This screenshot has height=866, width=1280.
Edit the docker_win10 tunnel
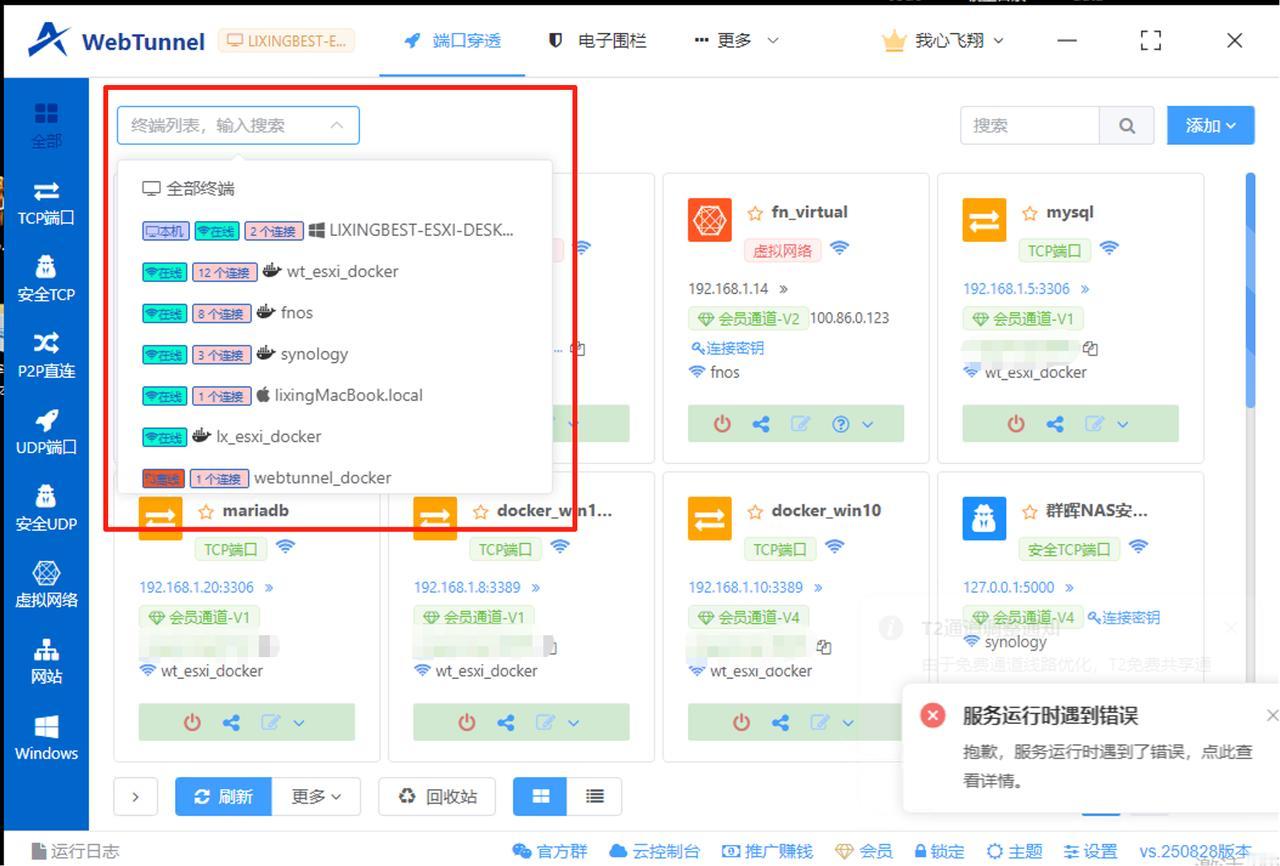tap(819, 722)
